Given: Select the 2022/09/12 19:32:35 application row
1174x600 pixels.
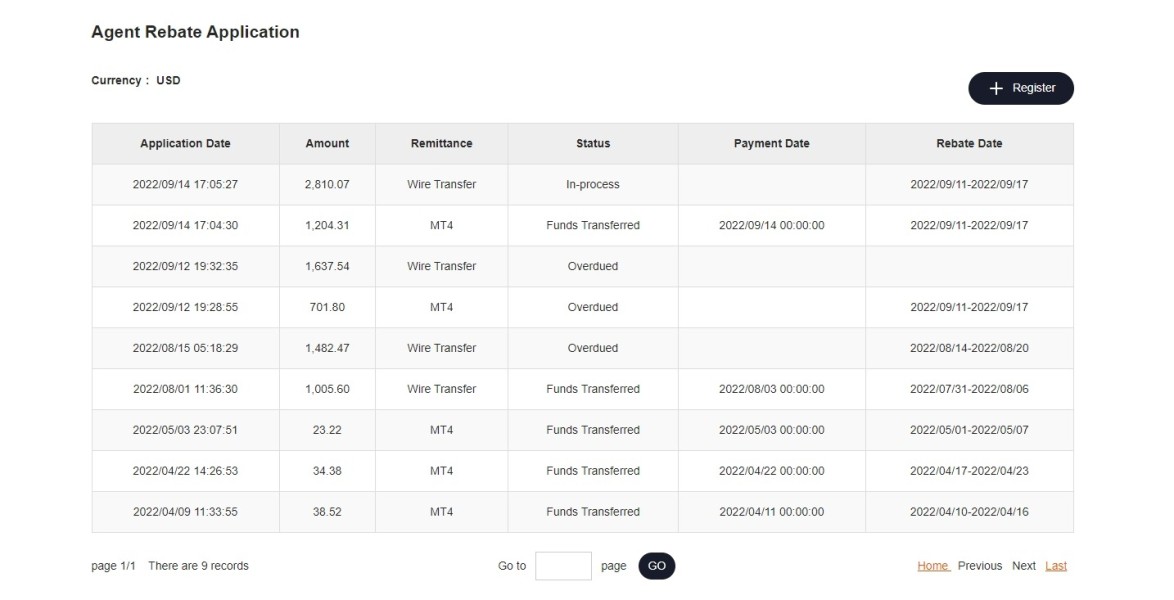Looking at the screenshot, I should tap(185, 267).
